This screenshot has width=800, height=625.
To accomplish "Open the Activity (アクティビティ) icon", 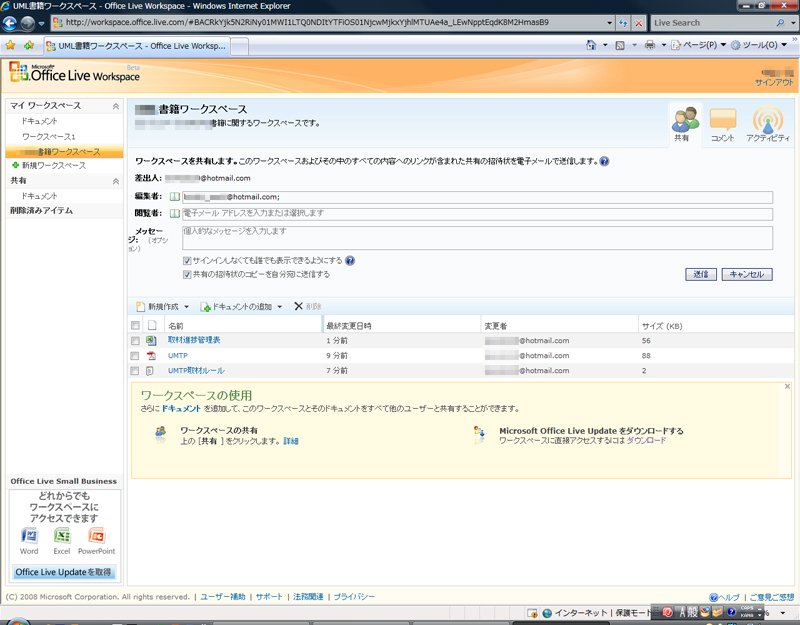I will click(x=767, y=123).
